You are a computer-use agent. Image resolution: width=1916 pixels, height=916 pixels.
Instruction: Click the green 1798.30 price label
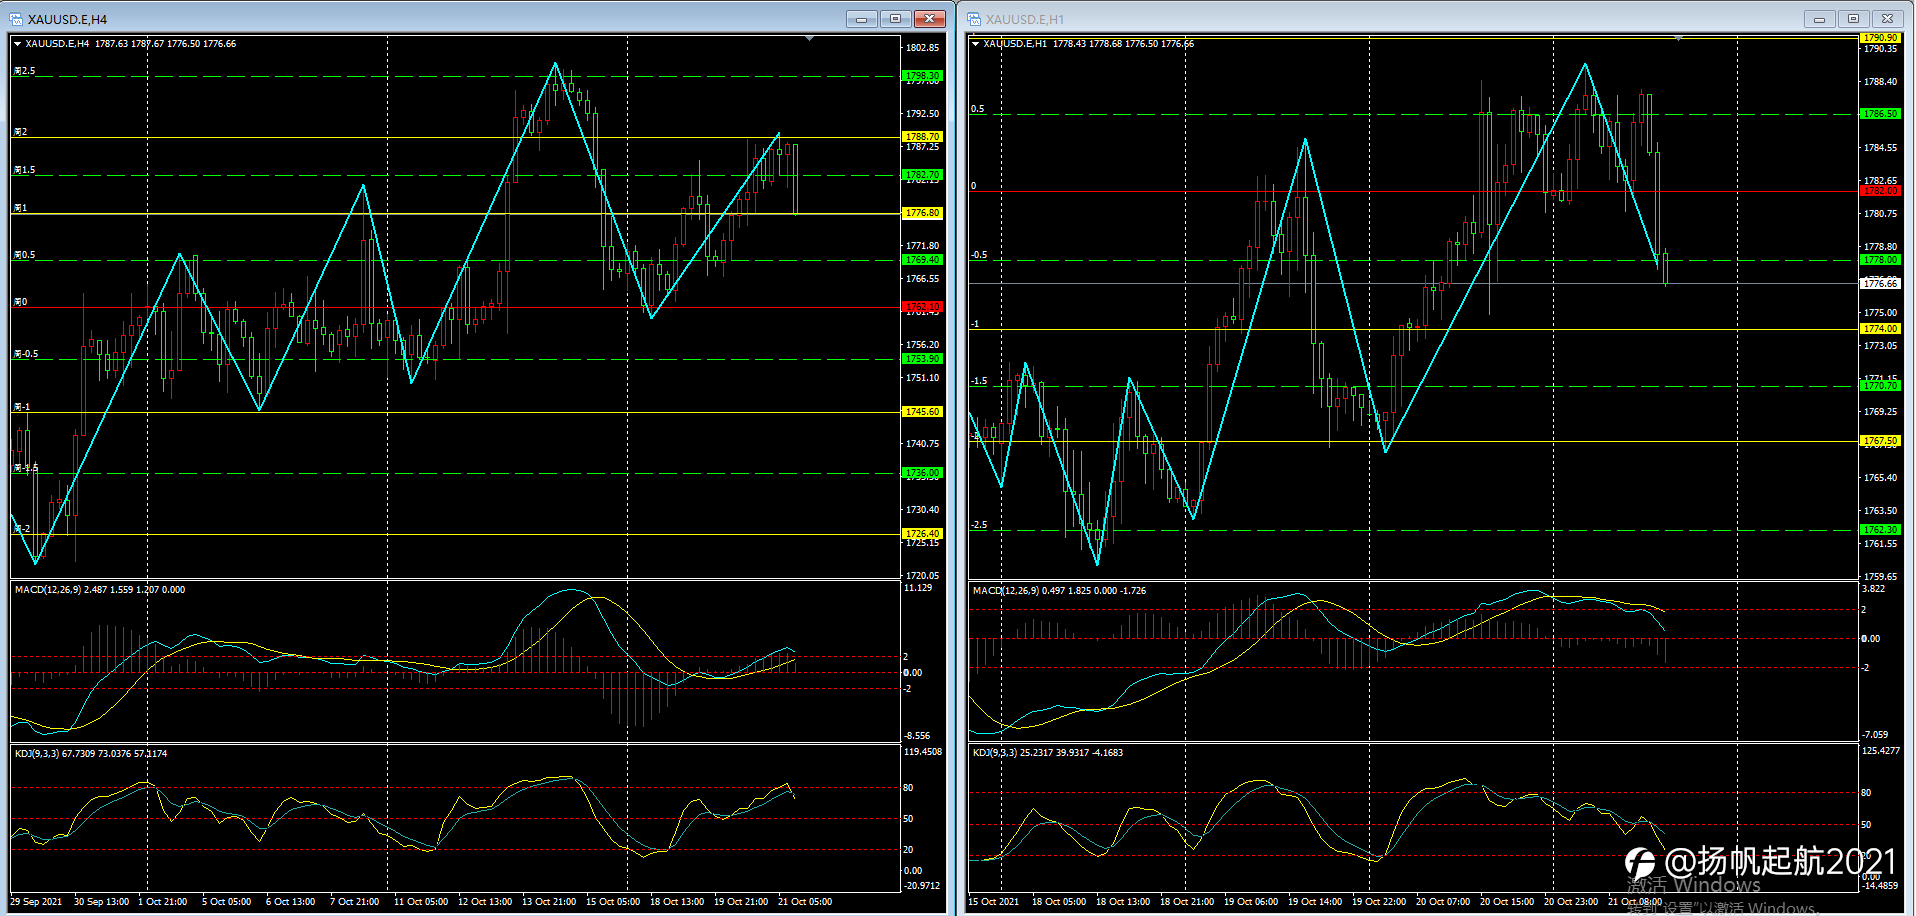(x=922, y=76)
